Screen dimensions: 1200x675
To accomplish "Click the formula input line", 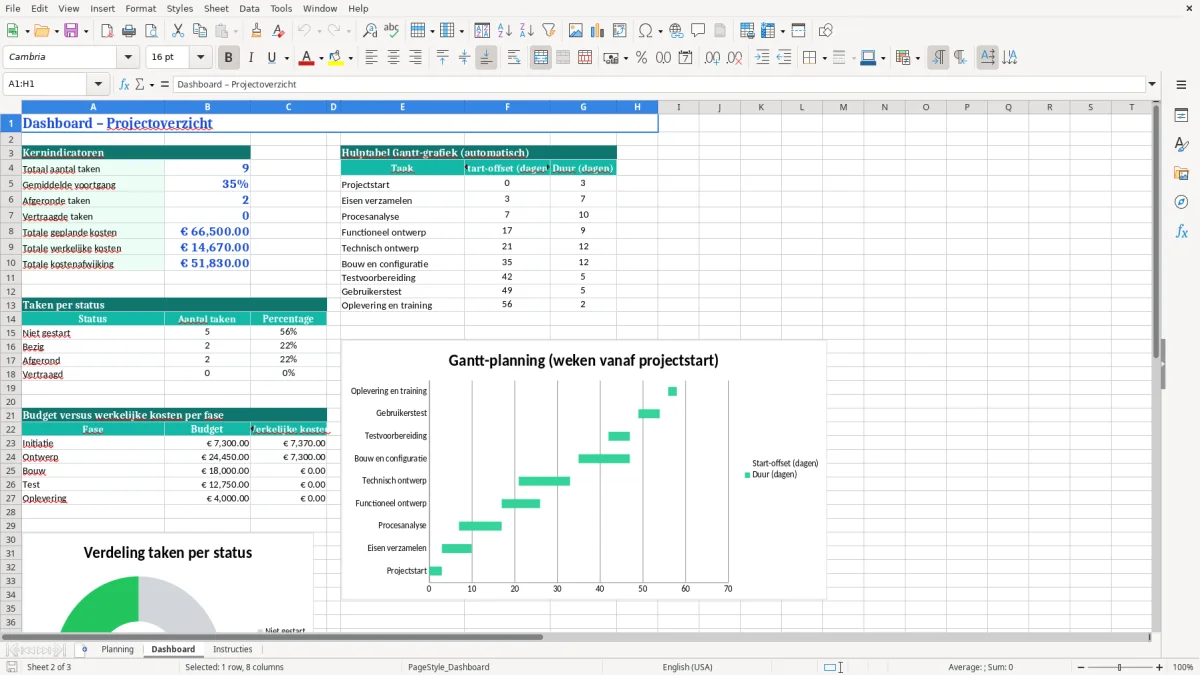I will [659, 84].
